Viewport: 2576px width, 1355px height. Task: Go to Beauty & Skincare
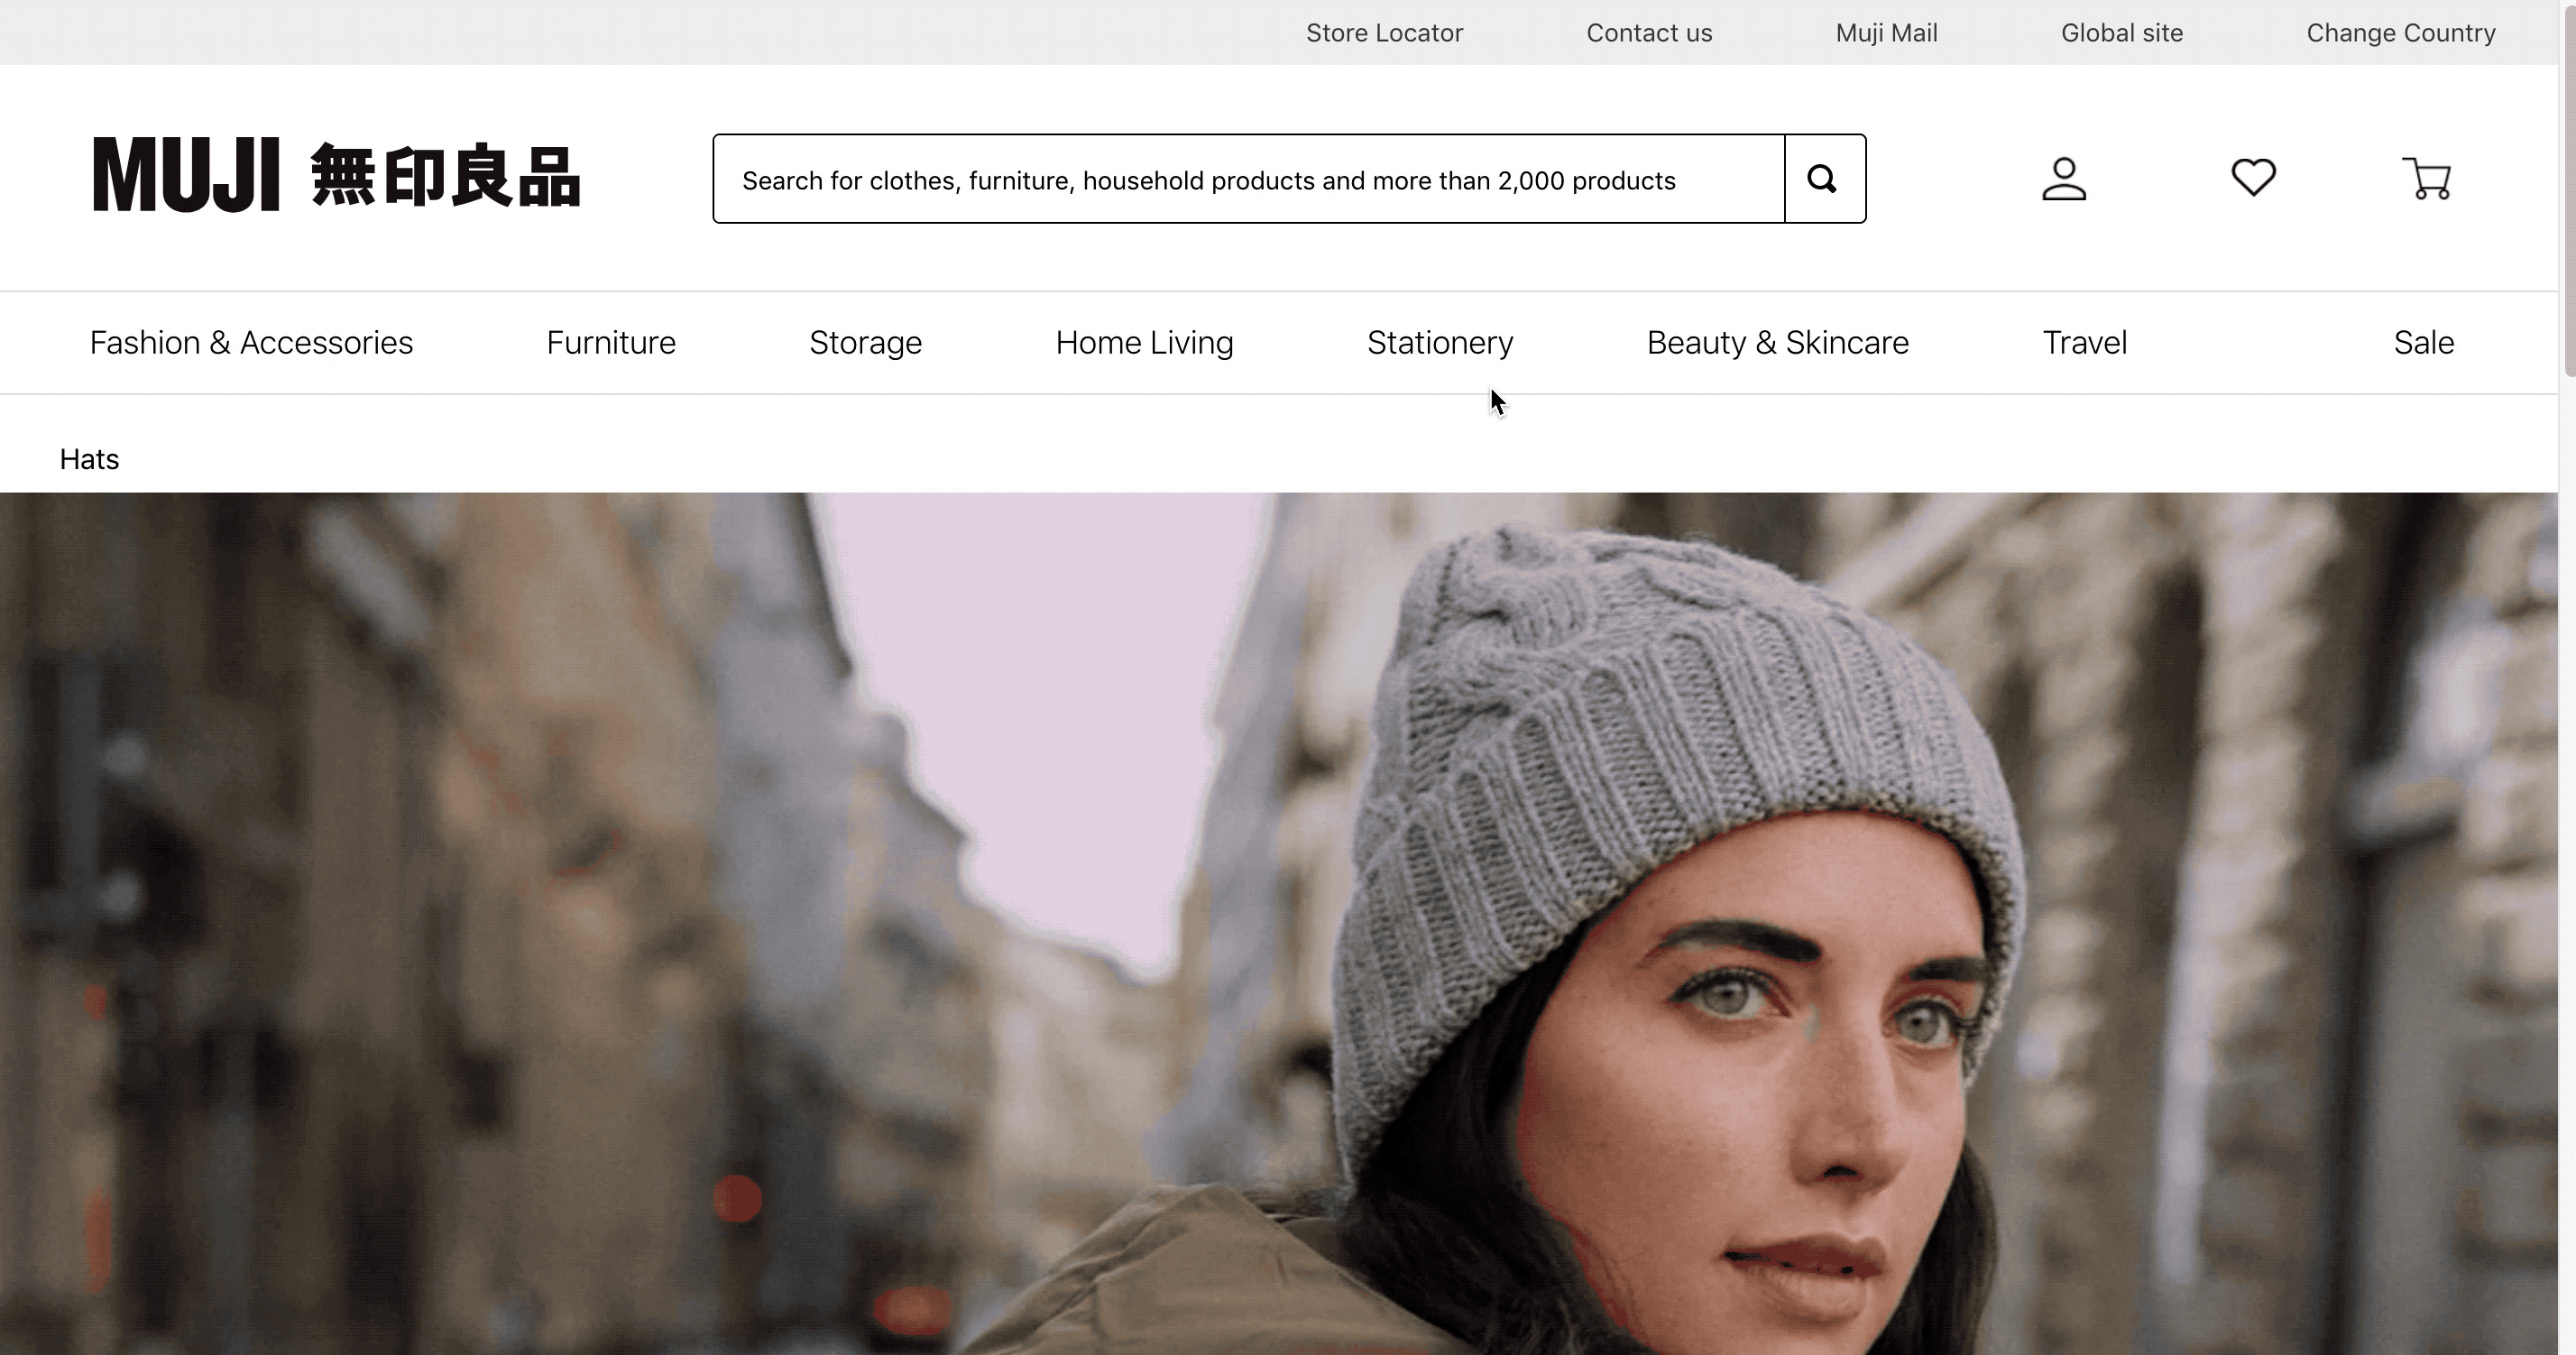1777,343
